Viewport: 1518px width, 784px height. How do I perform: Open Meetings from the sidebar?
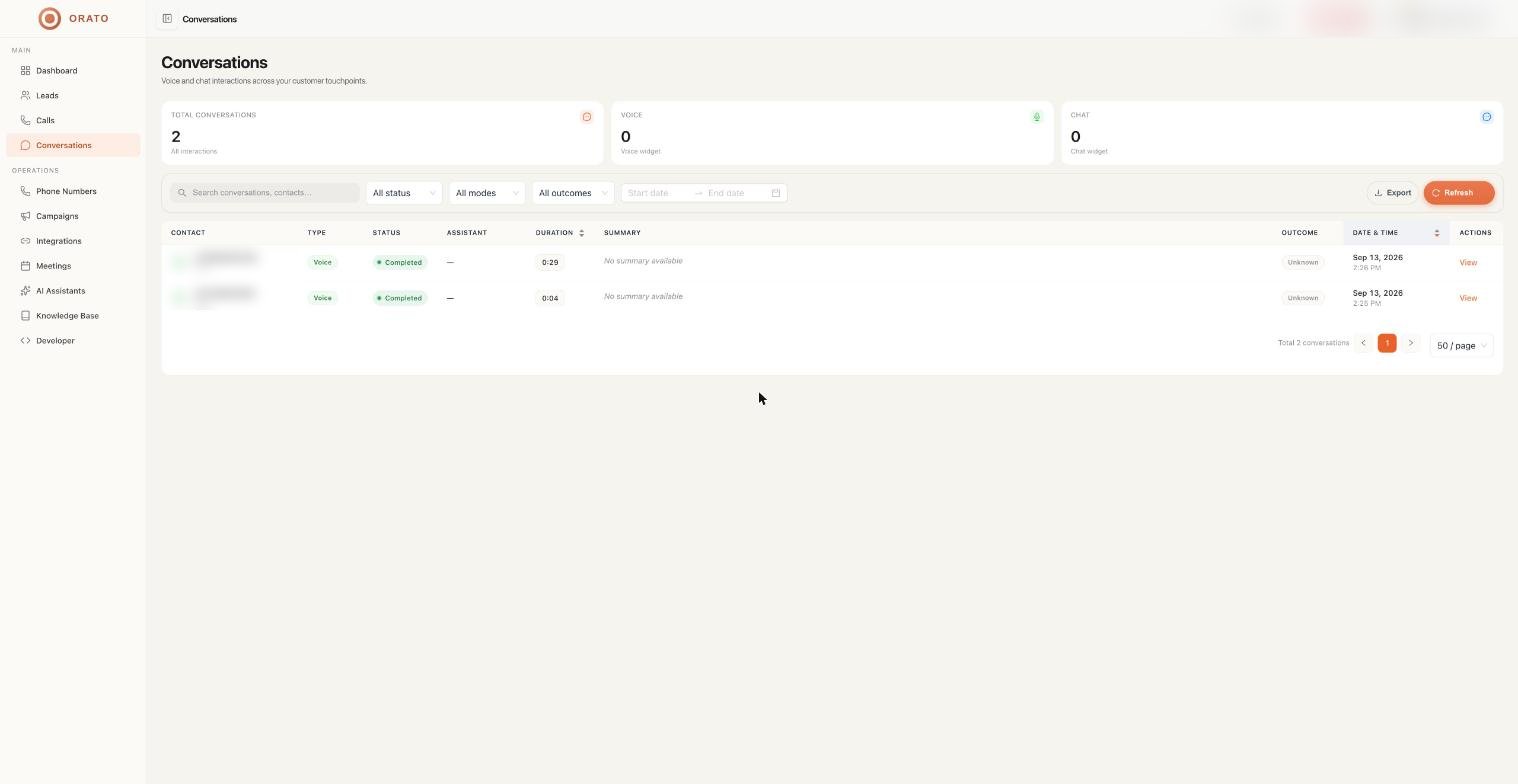73,267
